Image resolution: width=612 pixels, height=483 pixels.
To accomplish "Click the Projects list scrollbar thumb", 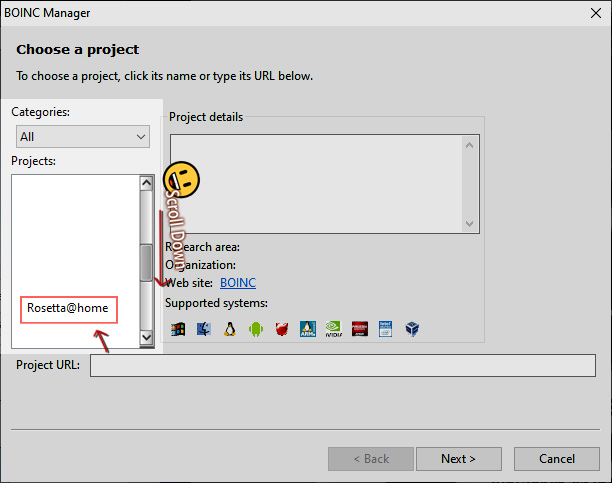I will click(146, 262).
